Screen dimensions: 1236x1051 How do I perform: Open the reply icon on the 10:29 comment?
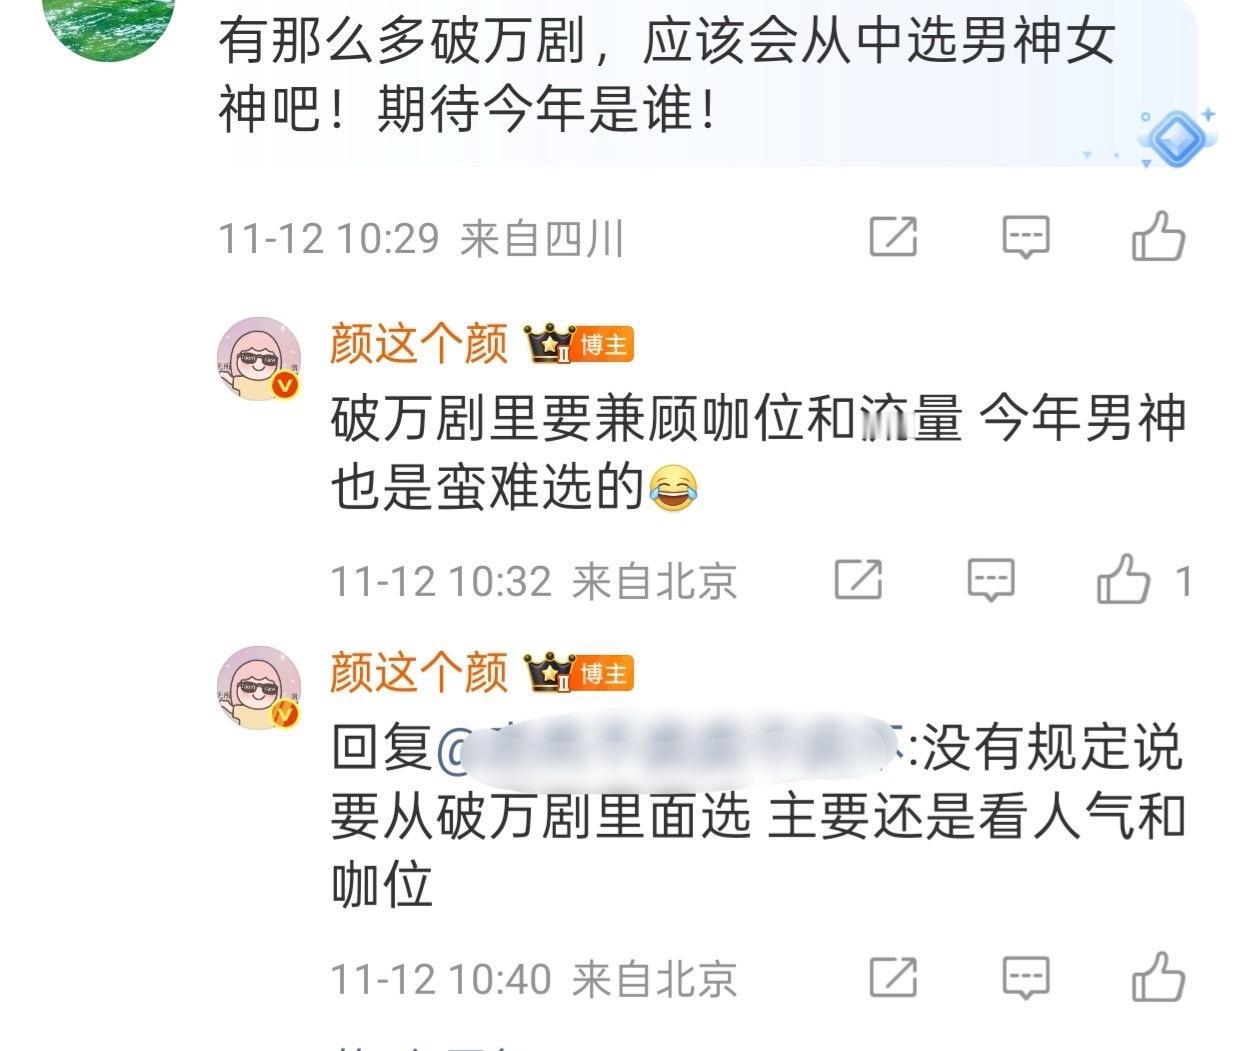[1026, 238]
